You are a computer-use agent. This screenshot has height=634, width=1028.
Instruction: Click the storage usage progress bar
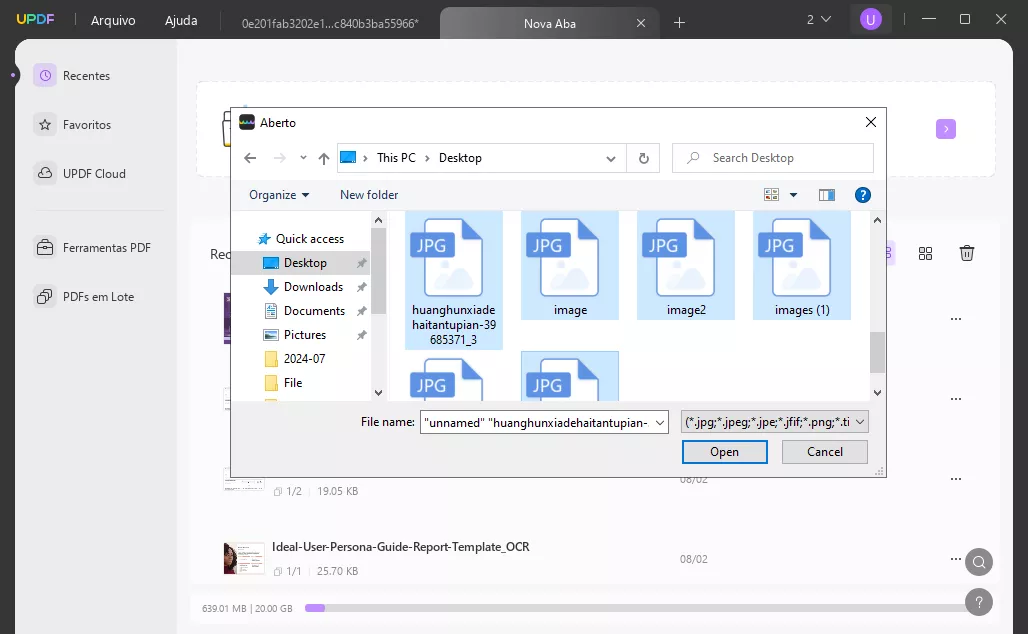point(635,608)
